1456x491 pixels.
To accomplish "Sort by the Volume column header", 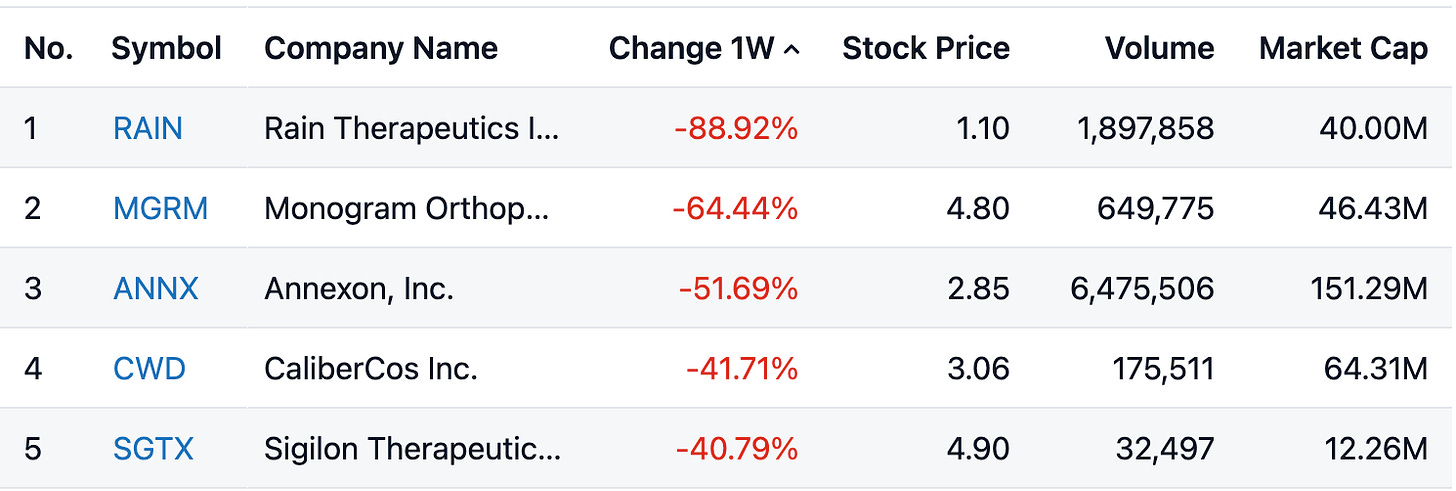I will click(1160, 48).
